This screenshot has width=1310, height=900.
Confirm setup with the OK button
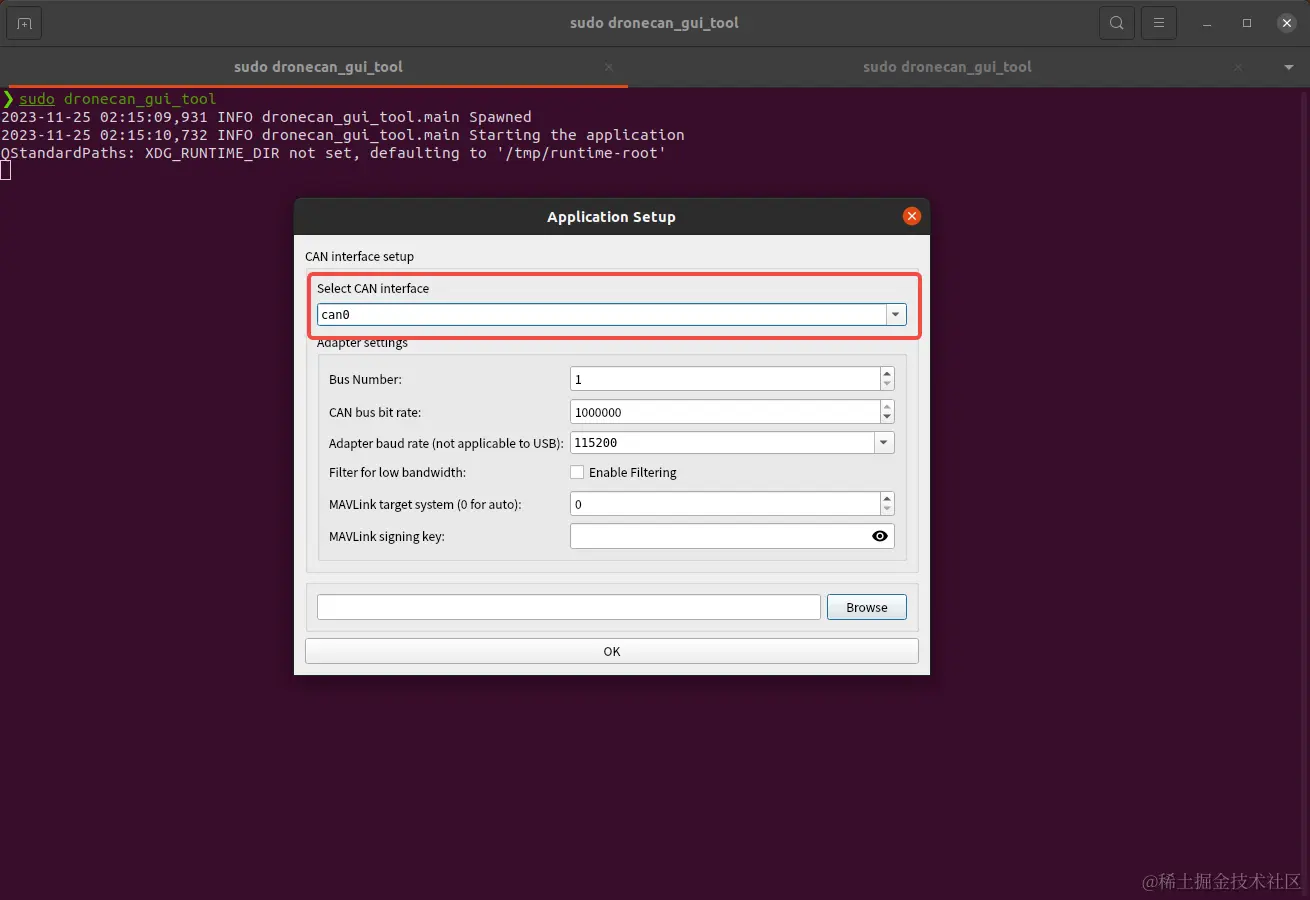612,651
